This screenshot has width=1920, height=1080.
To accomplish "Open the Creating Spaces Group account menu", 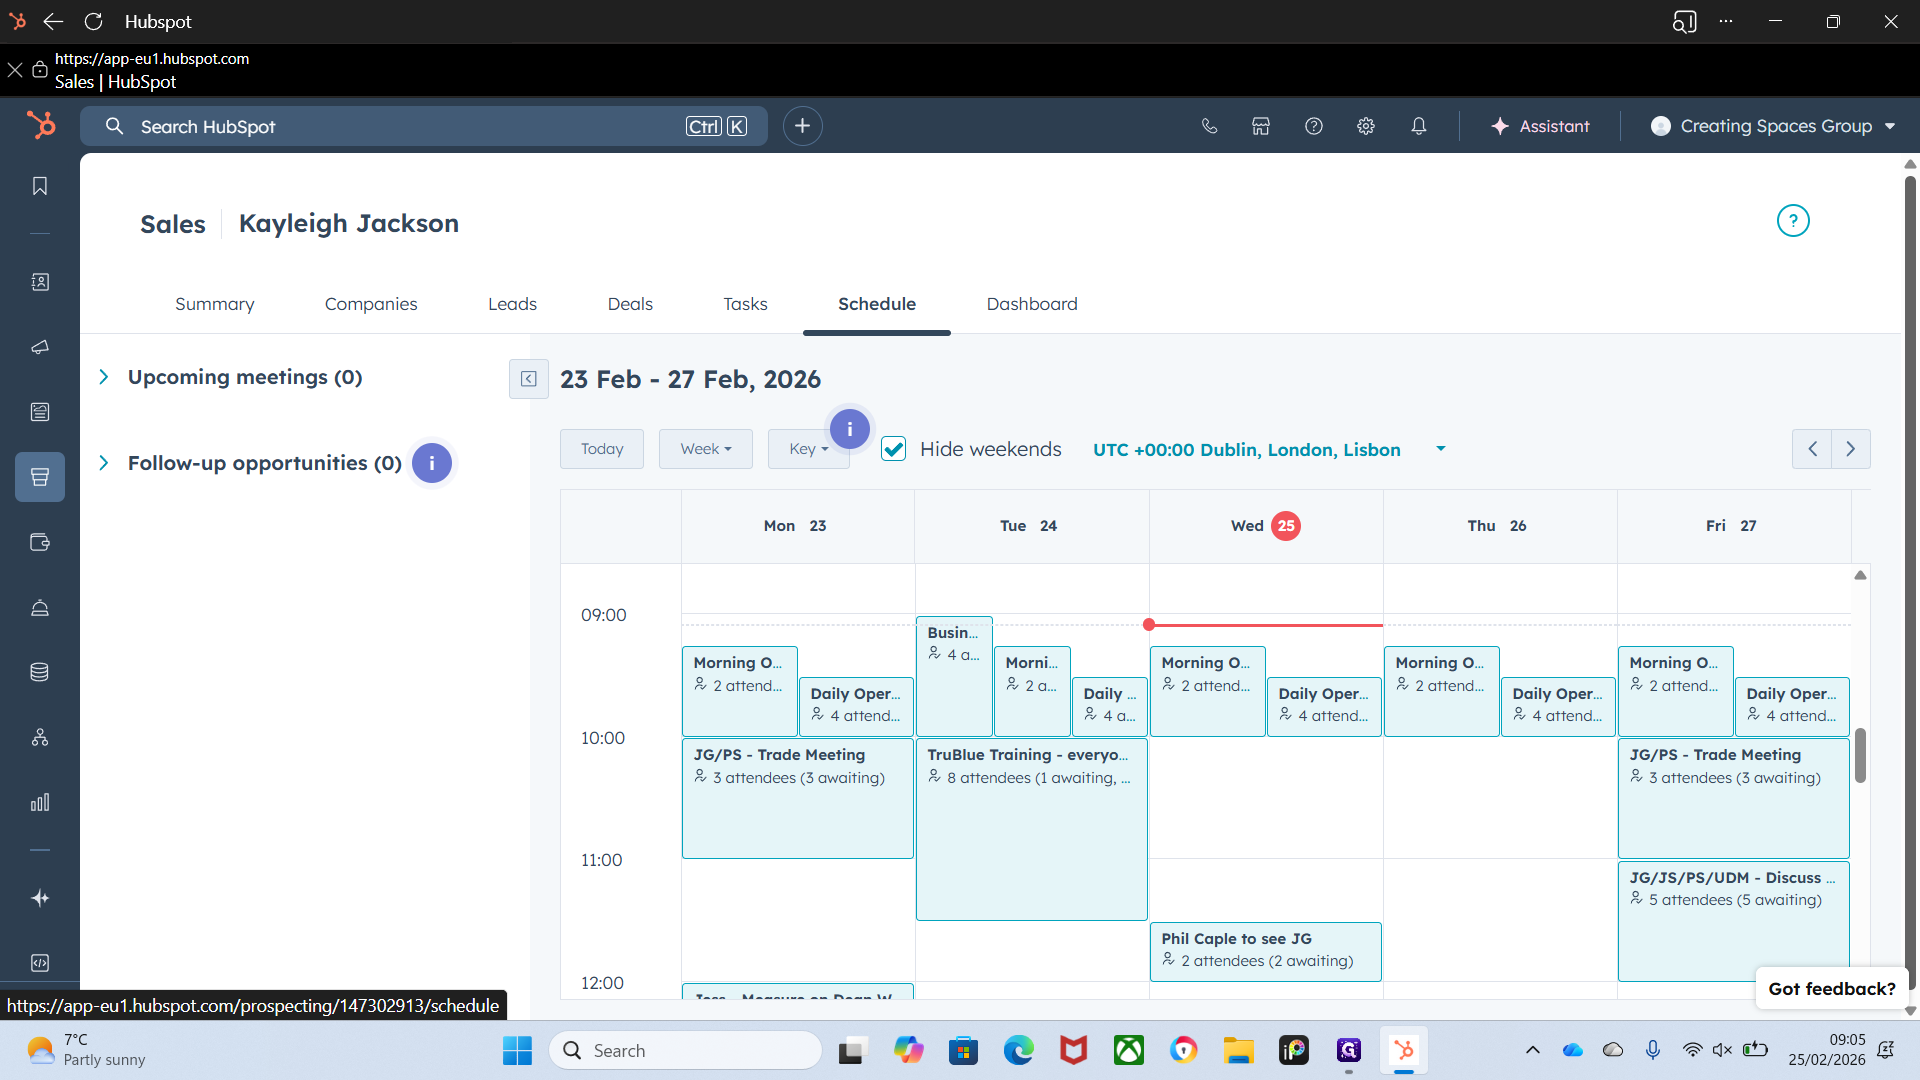I will [1773, 126].
